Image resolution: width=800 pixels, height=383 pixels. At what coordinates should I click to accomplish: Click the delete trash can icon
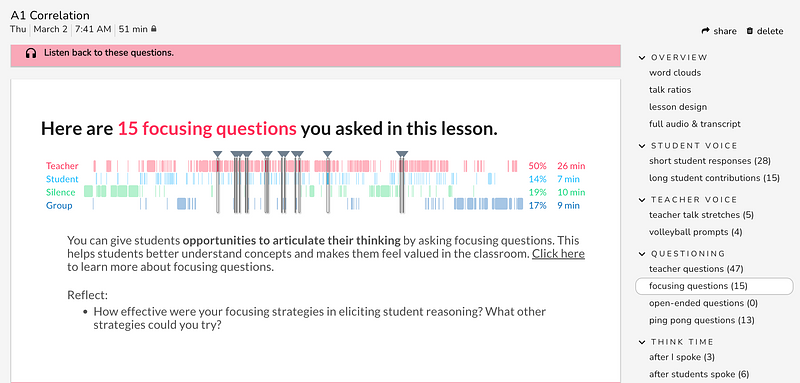point(749,31)
